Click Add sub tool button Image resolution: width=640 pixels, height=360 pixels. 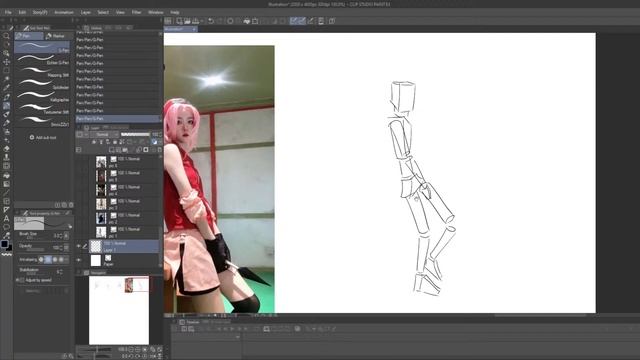[43, 138]
